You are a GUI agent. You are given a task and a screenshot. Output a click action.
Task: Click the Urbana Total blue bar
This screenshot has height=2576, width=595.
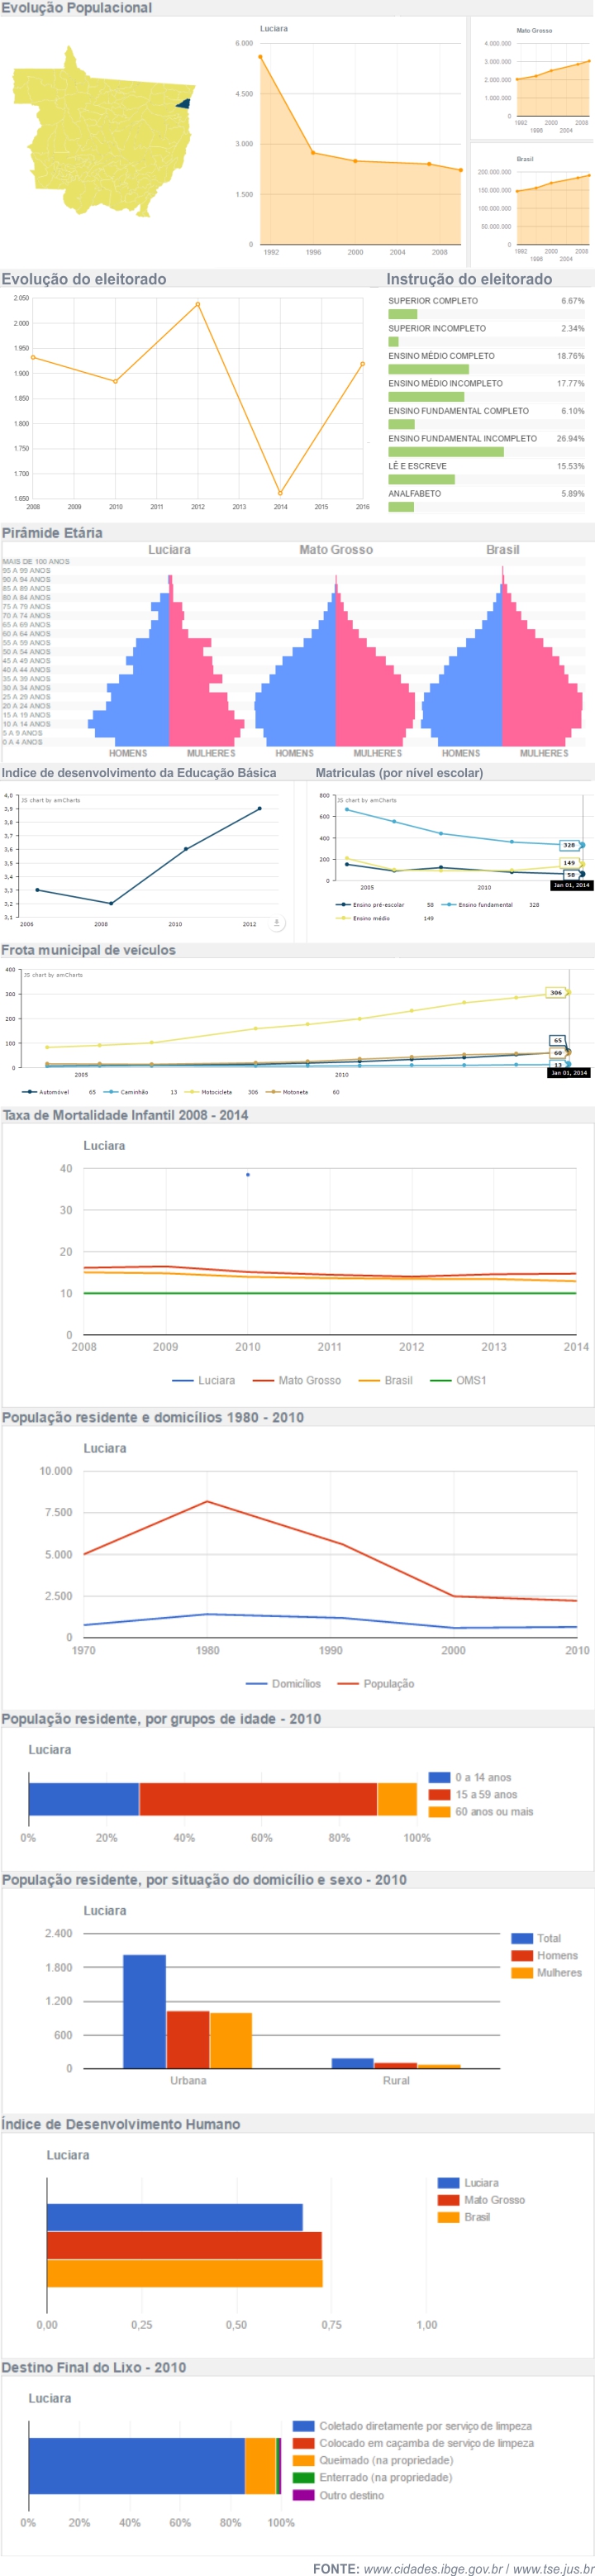tap(144, 2010)
